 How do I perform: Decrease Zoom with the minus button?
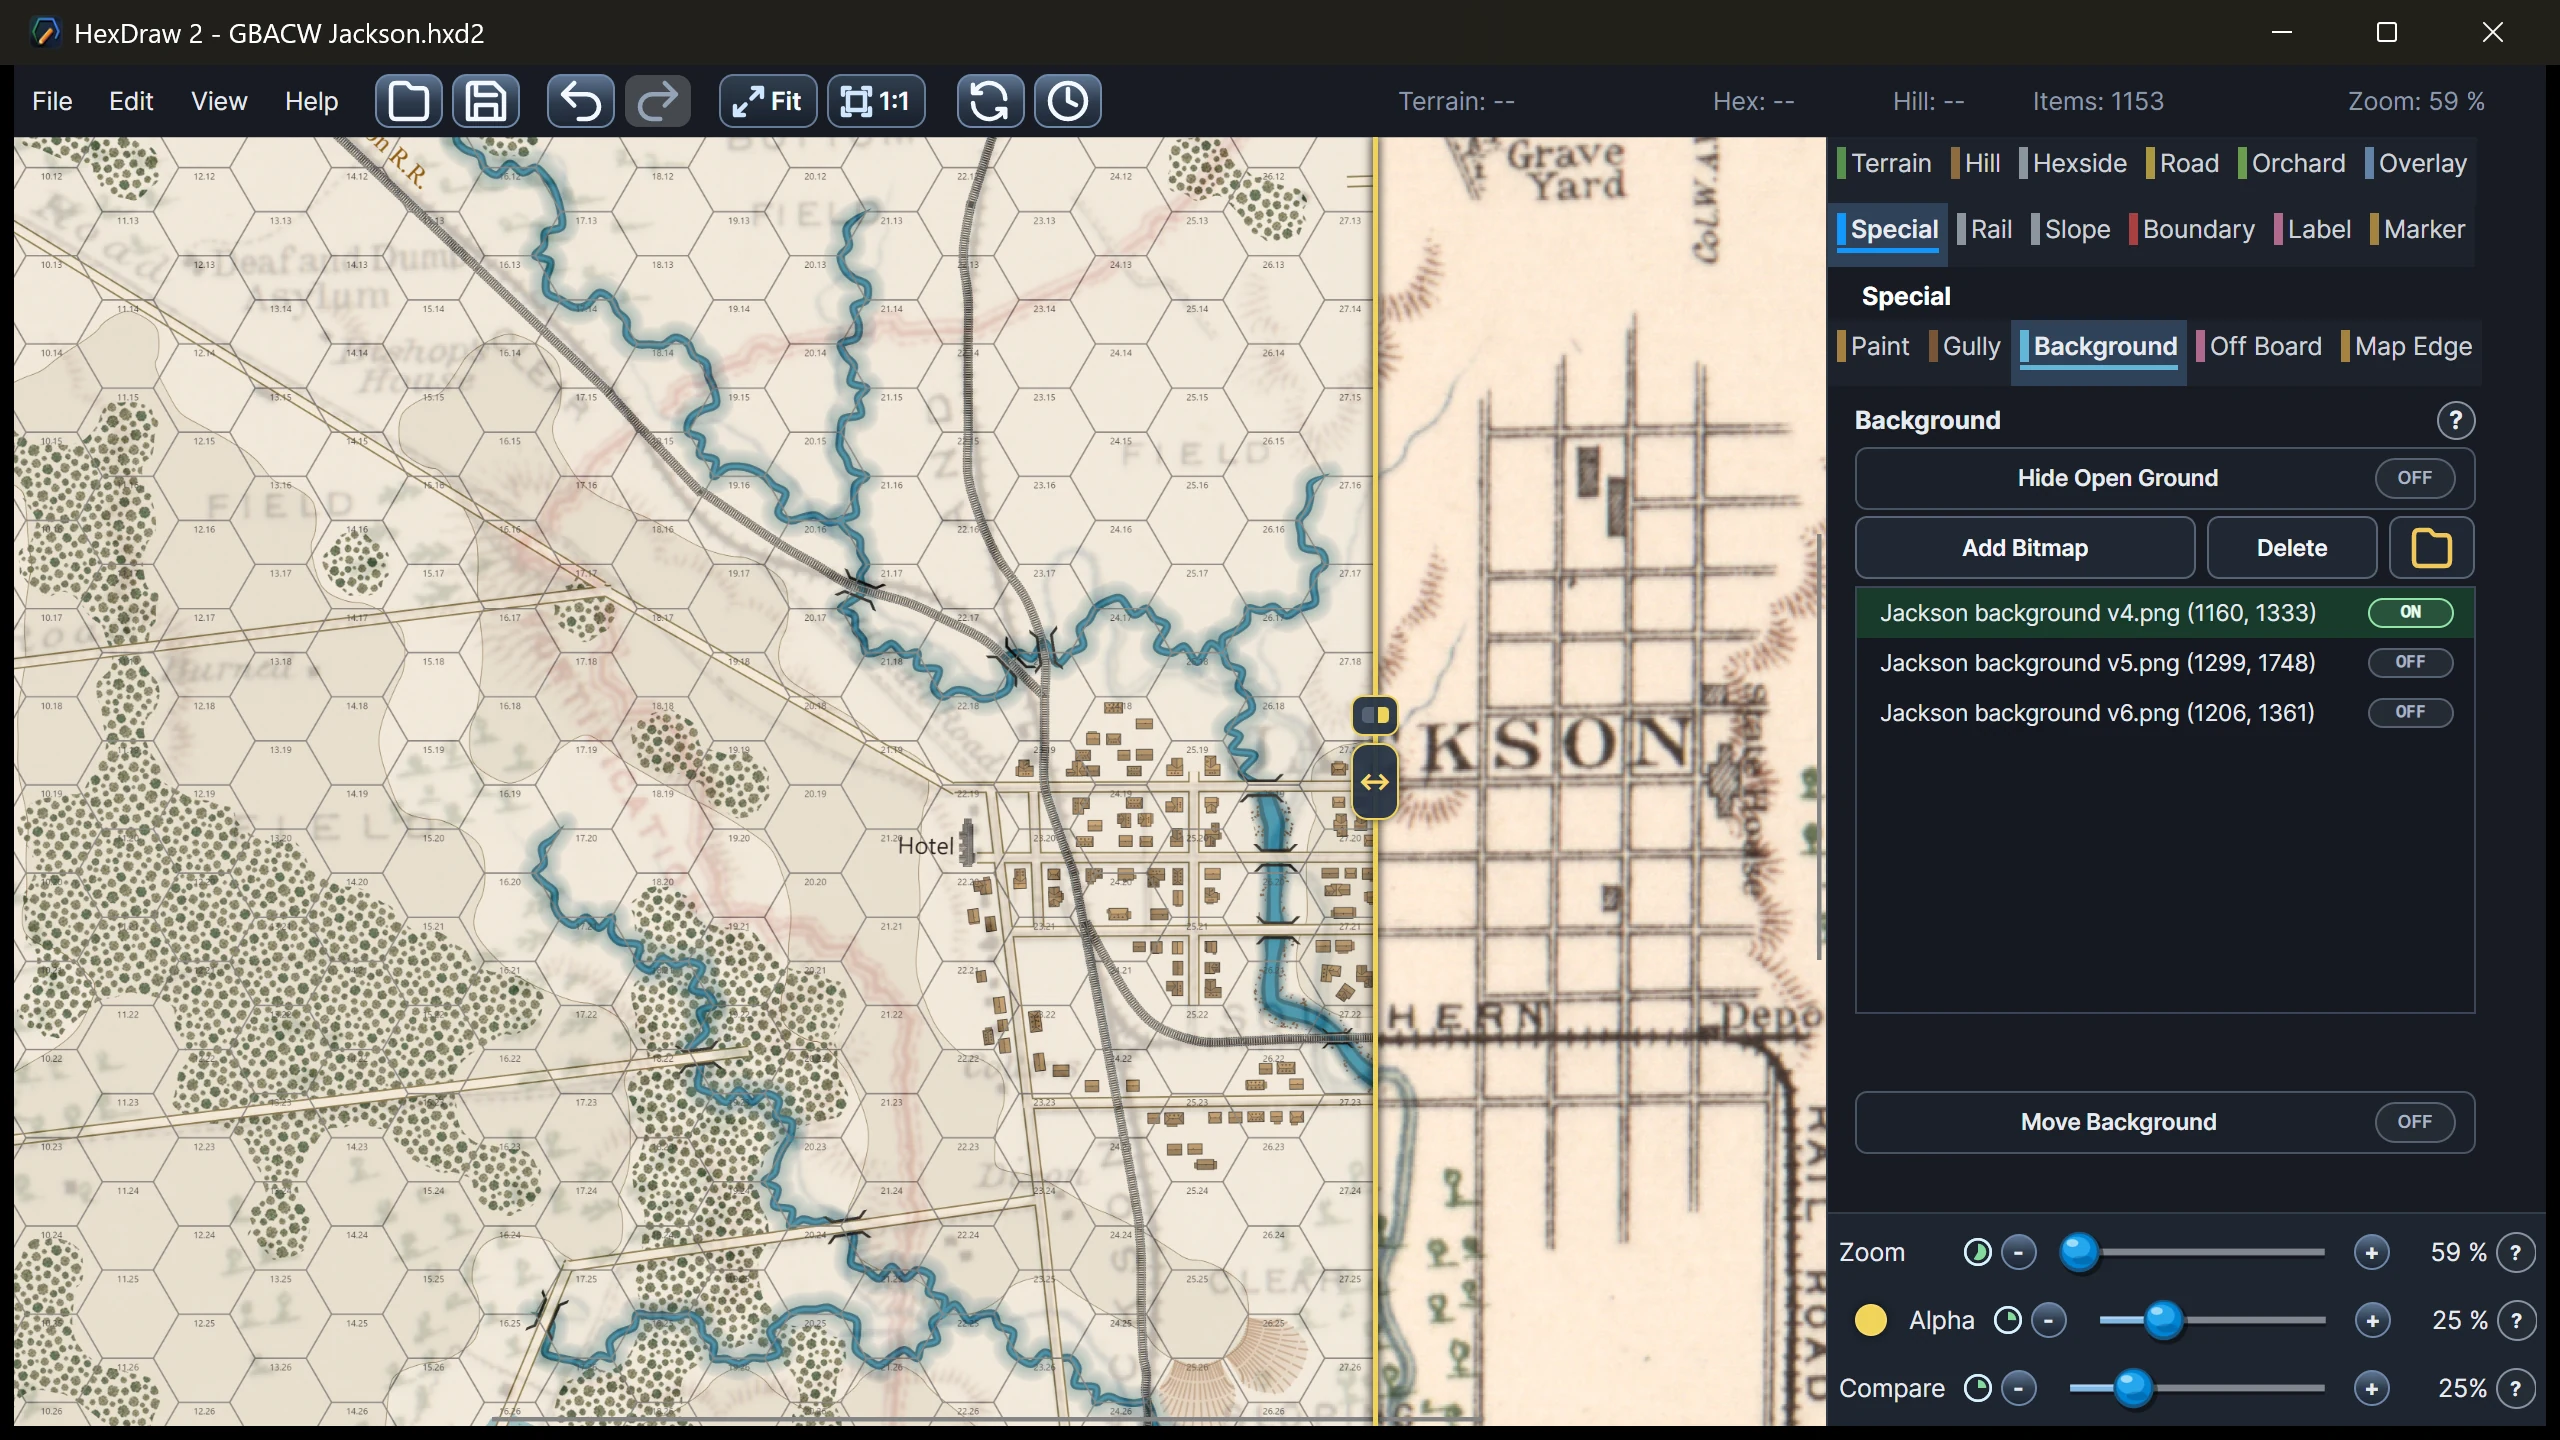tap(2018, 1252)
